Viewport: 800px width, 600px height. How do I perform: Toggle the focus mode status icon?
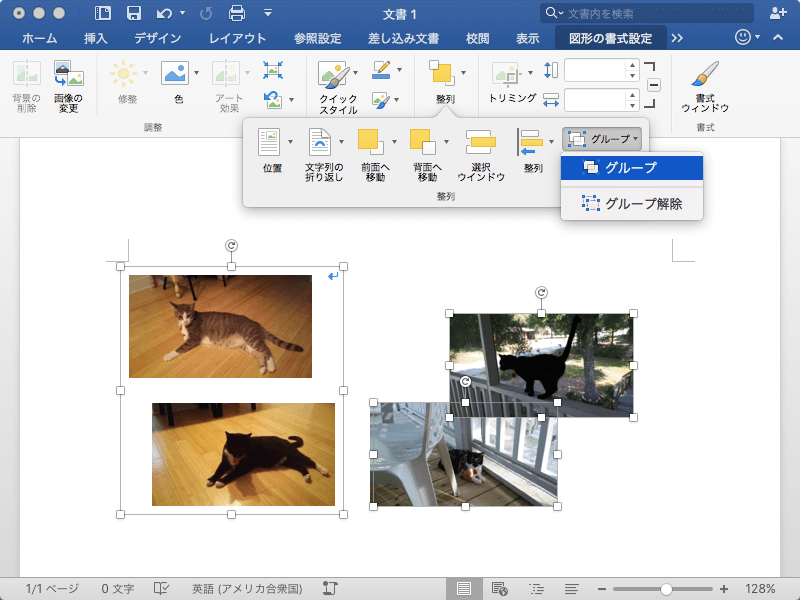(330, 589)
